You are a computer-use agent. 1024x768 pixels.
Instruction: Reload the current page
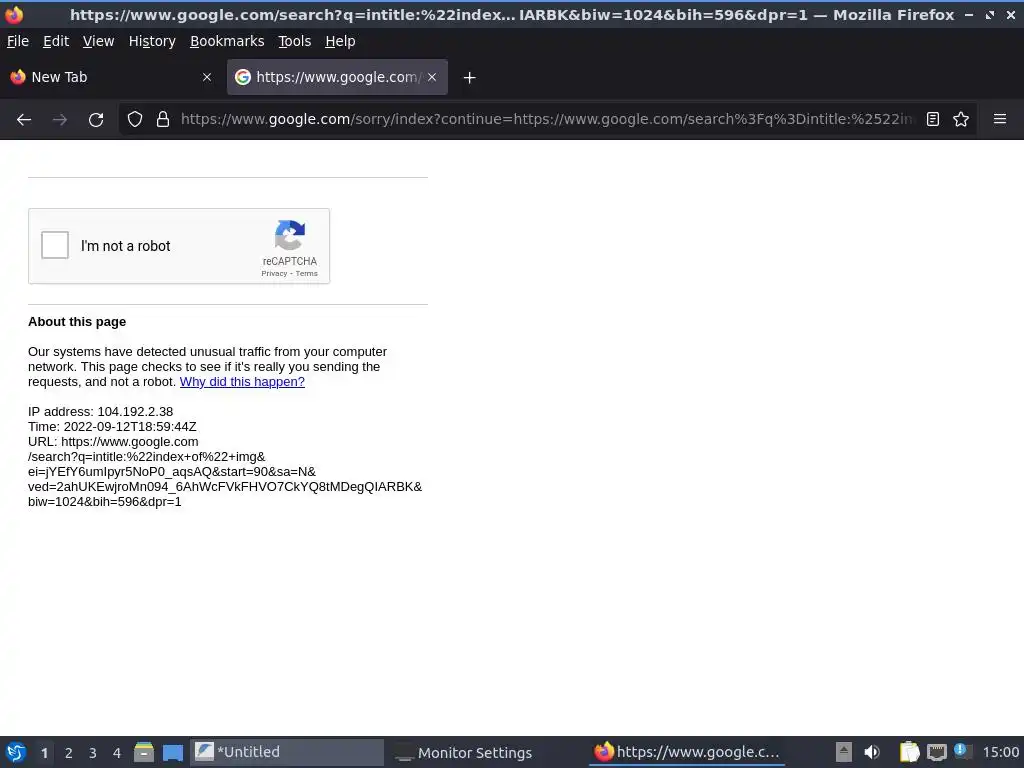coord(96,120)
